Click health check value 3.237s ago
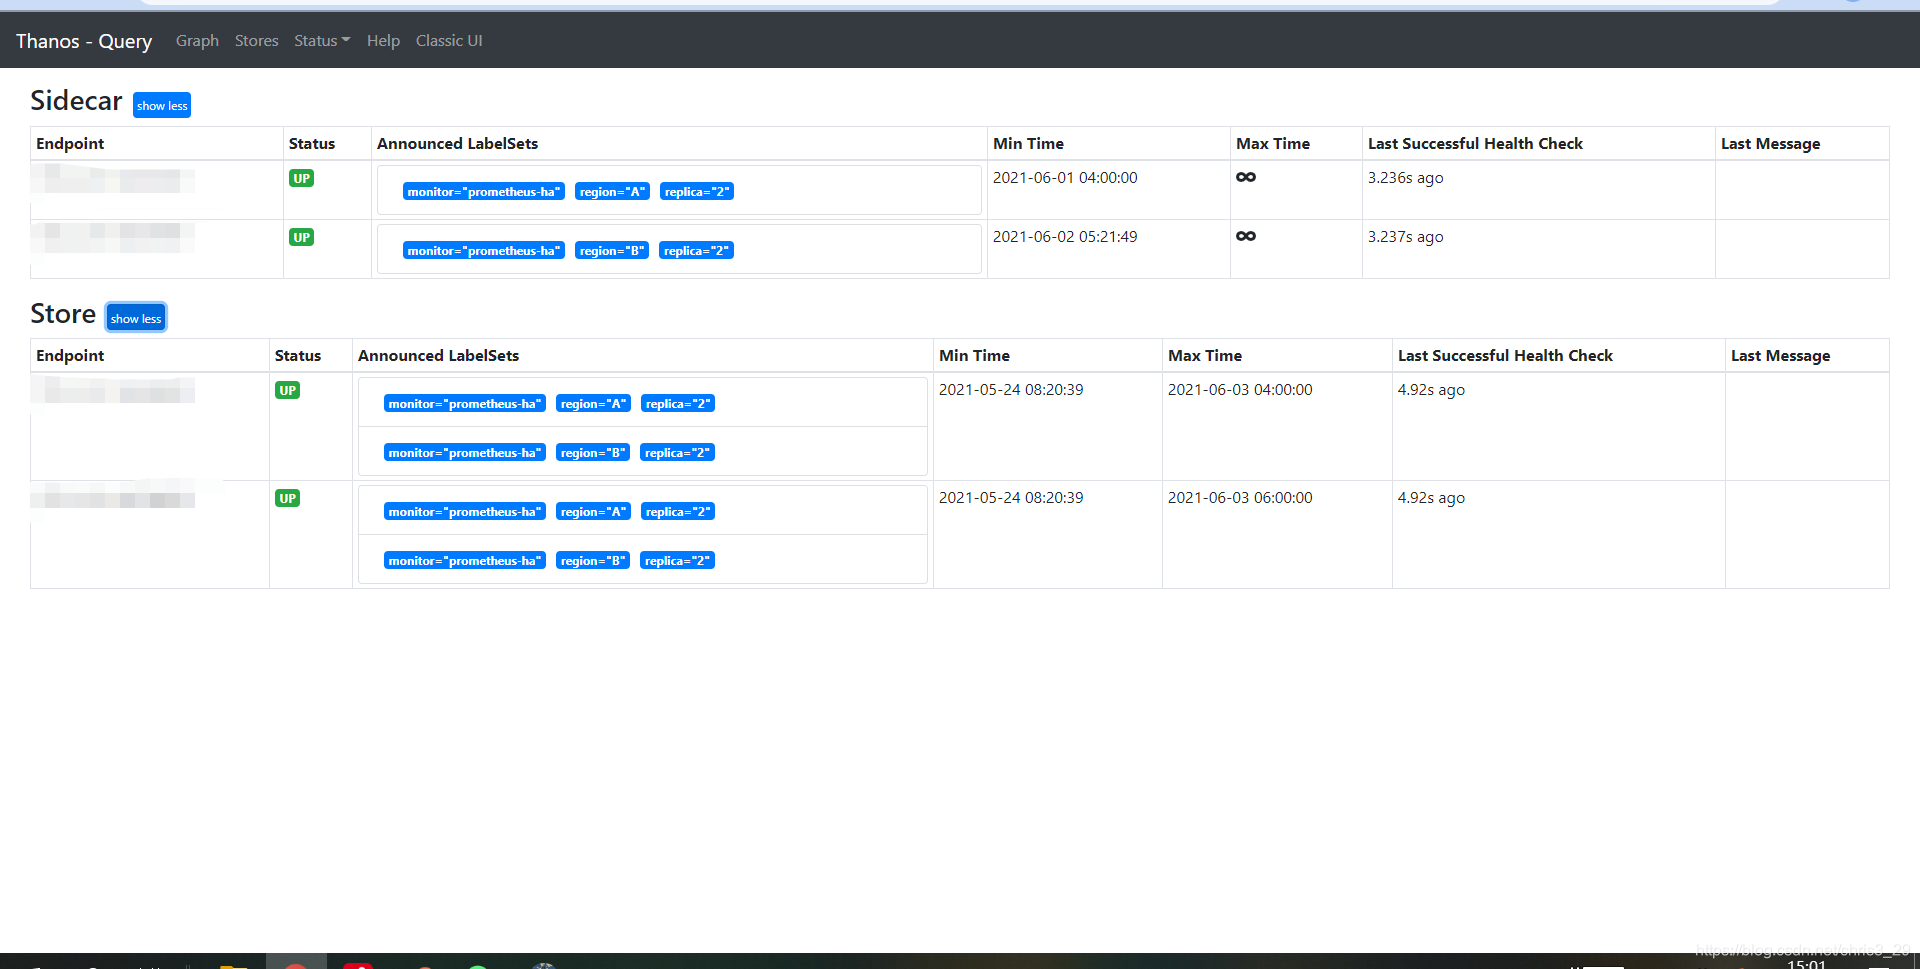 [1405, 237]
